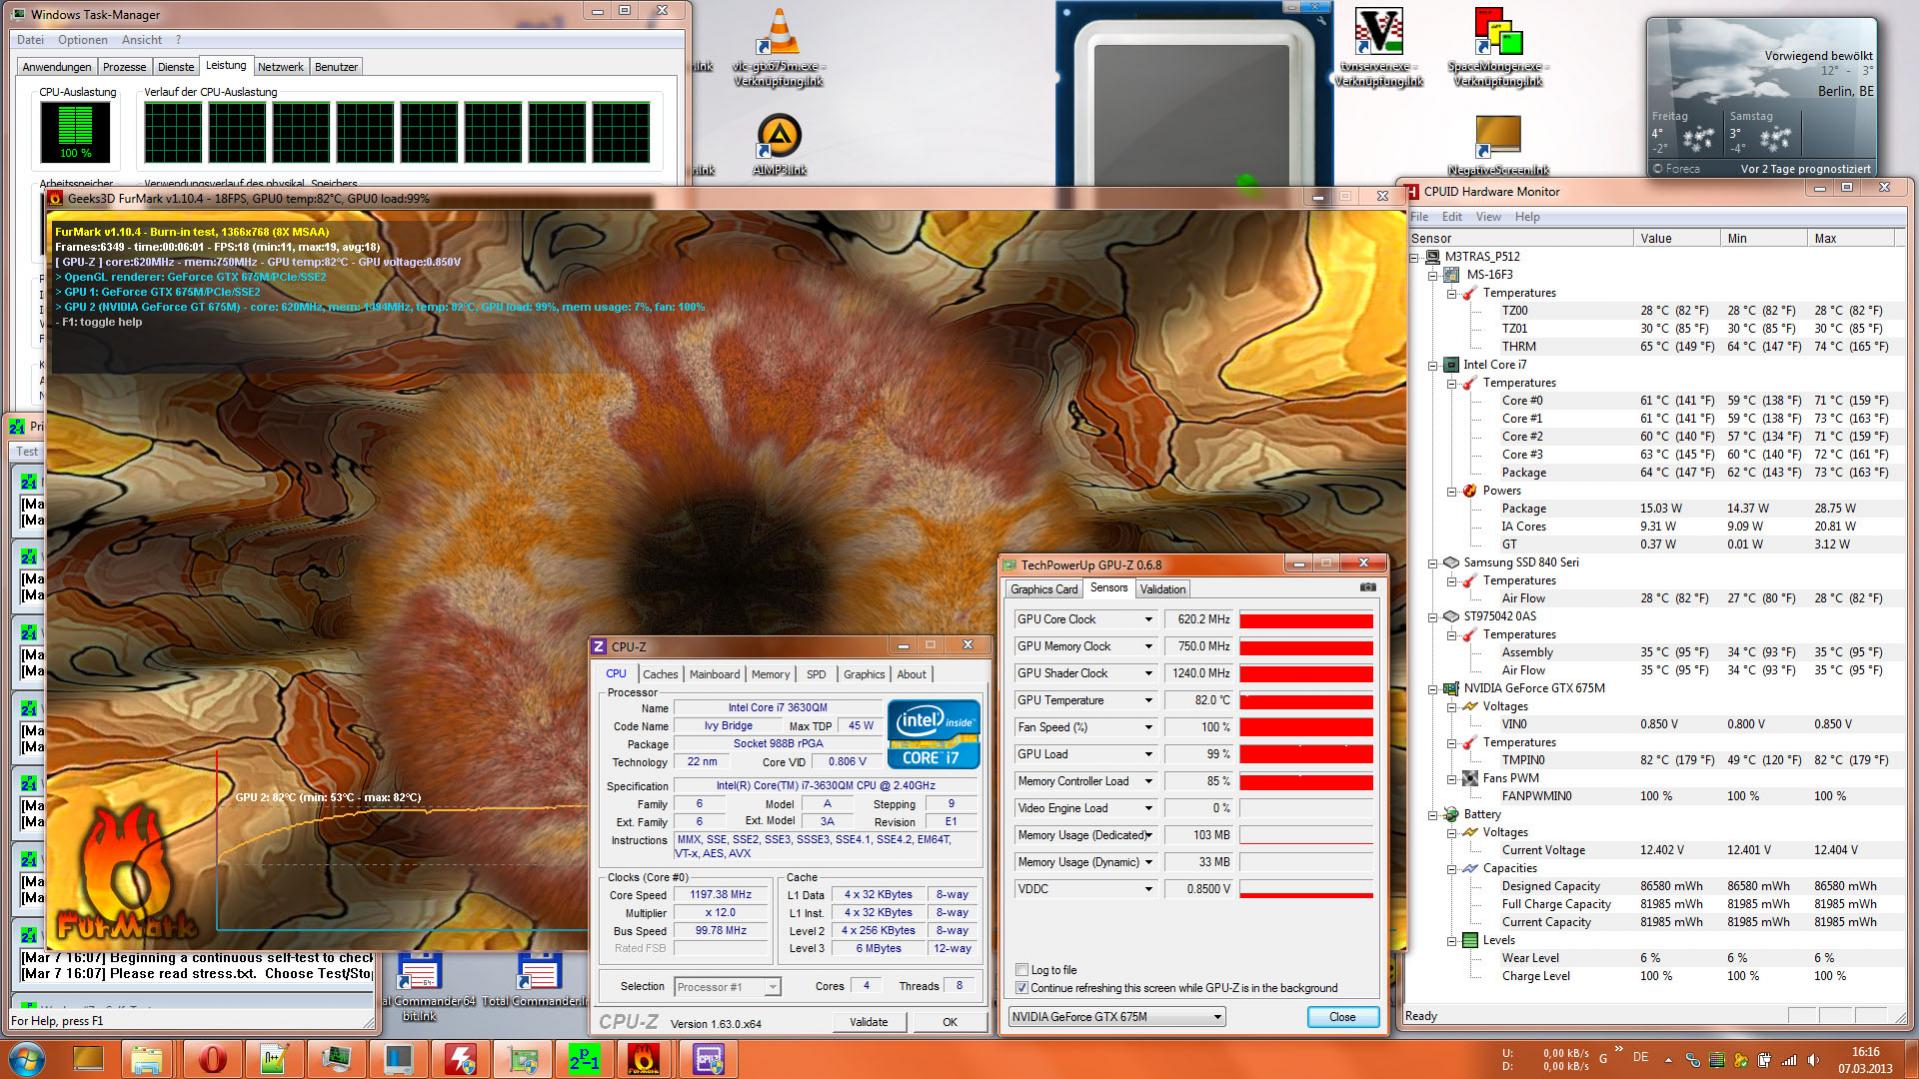The width and height of the screenshot is (1919, 1079).
Task: Click the CPU-Z title bar Z icon
Action: point(599,647)
